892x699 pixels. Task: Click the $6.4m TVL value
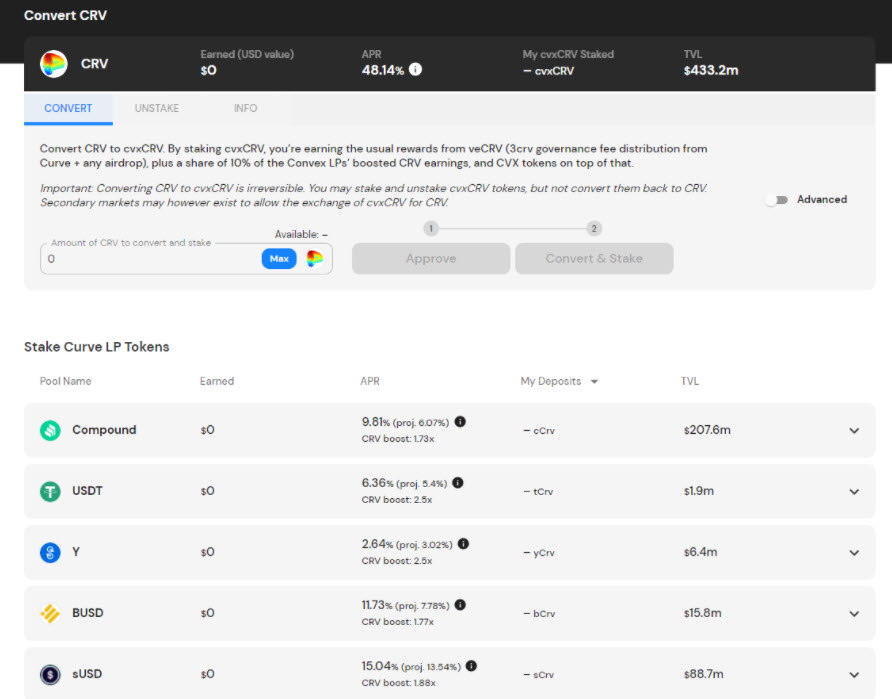pyautogui.click(x=700, y=552)
